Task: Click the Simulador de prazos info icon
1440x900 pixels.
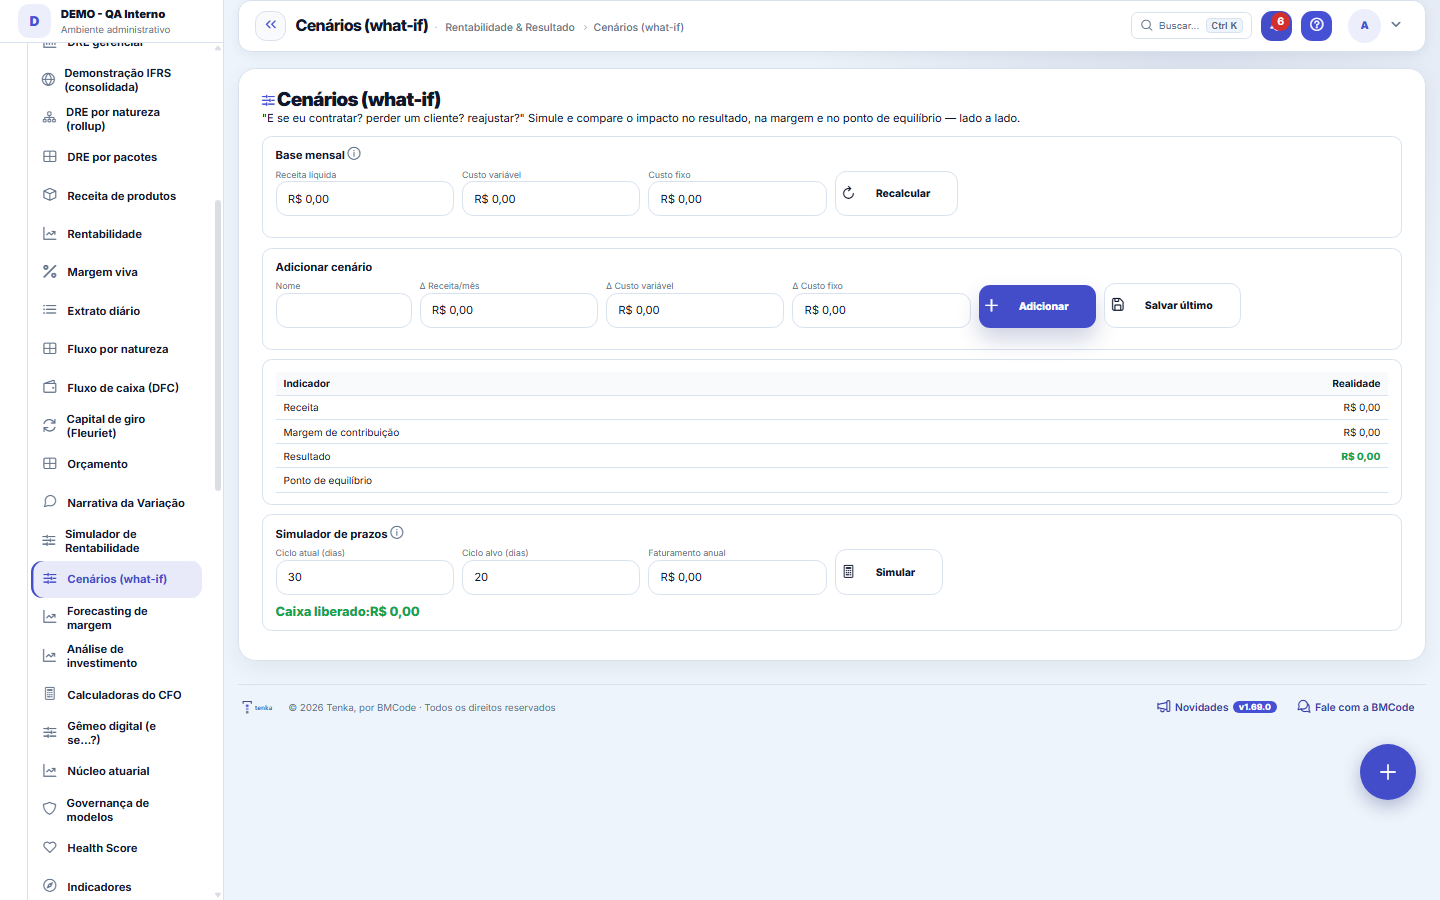Action: point(397,533)
